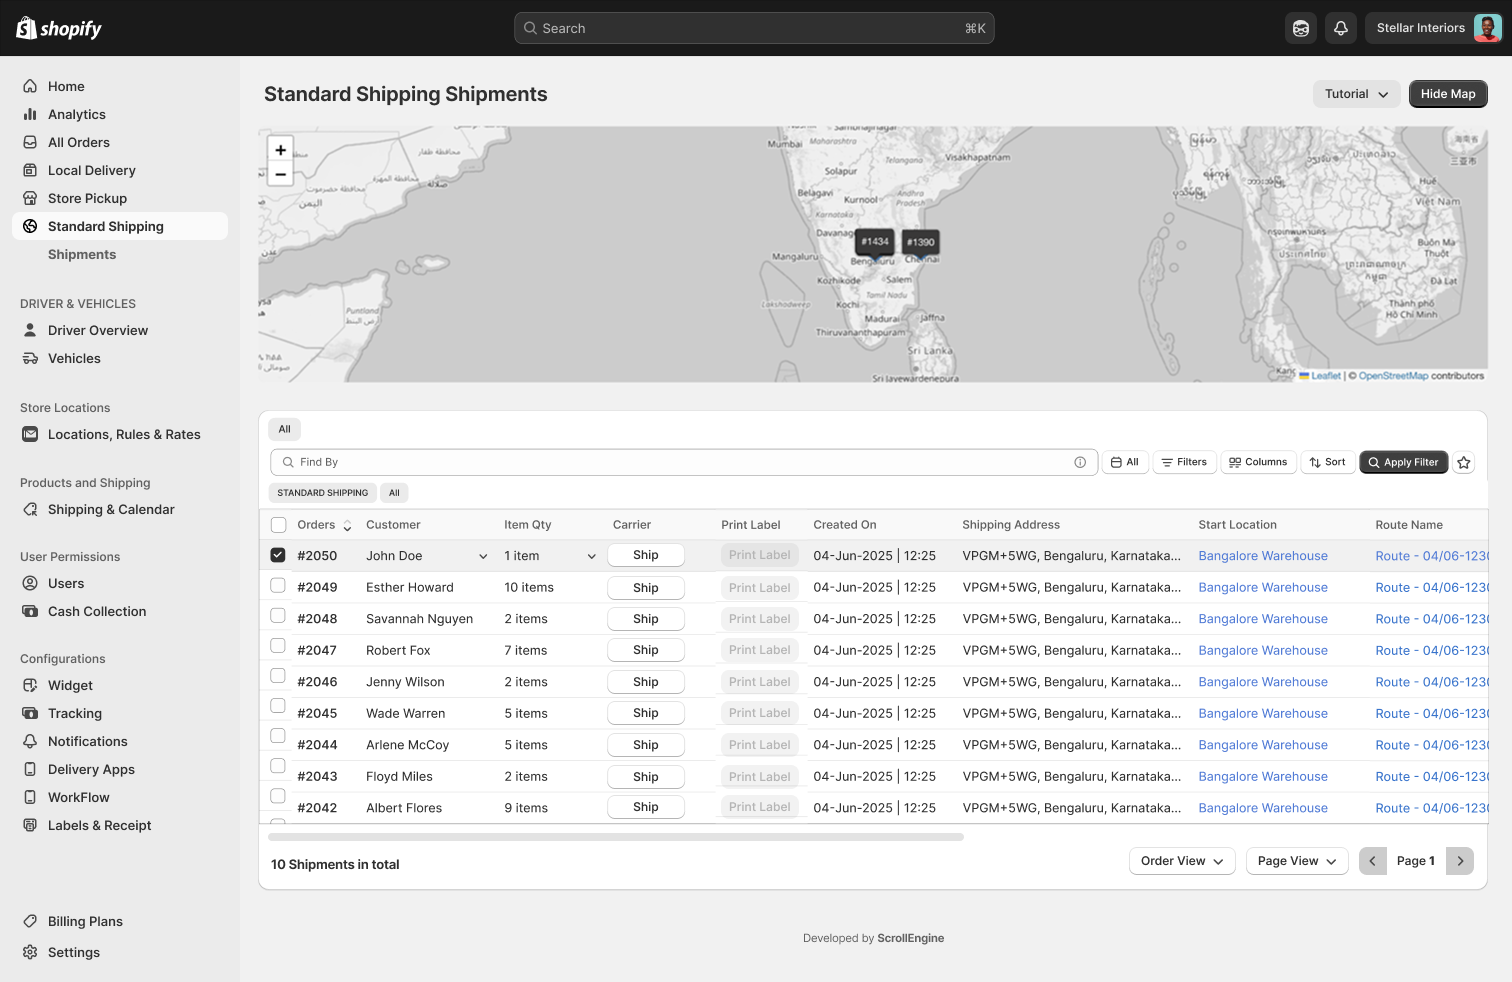1512x982 pixels.
Task: Navigate to Driver Overview
Action: [x=98, y=330]
